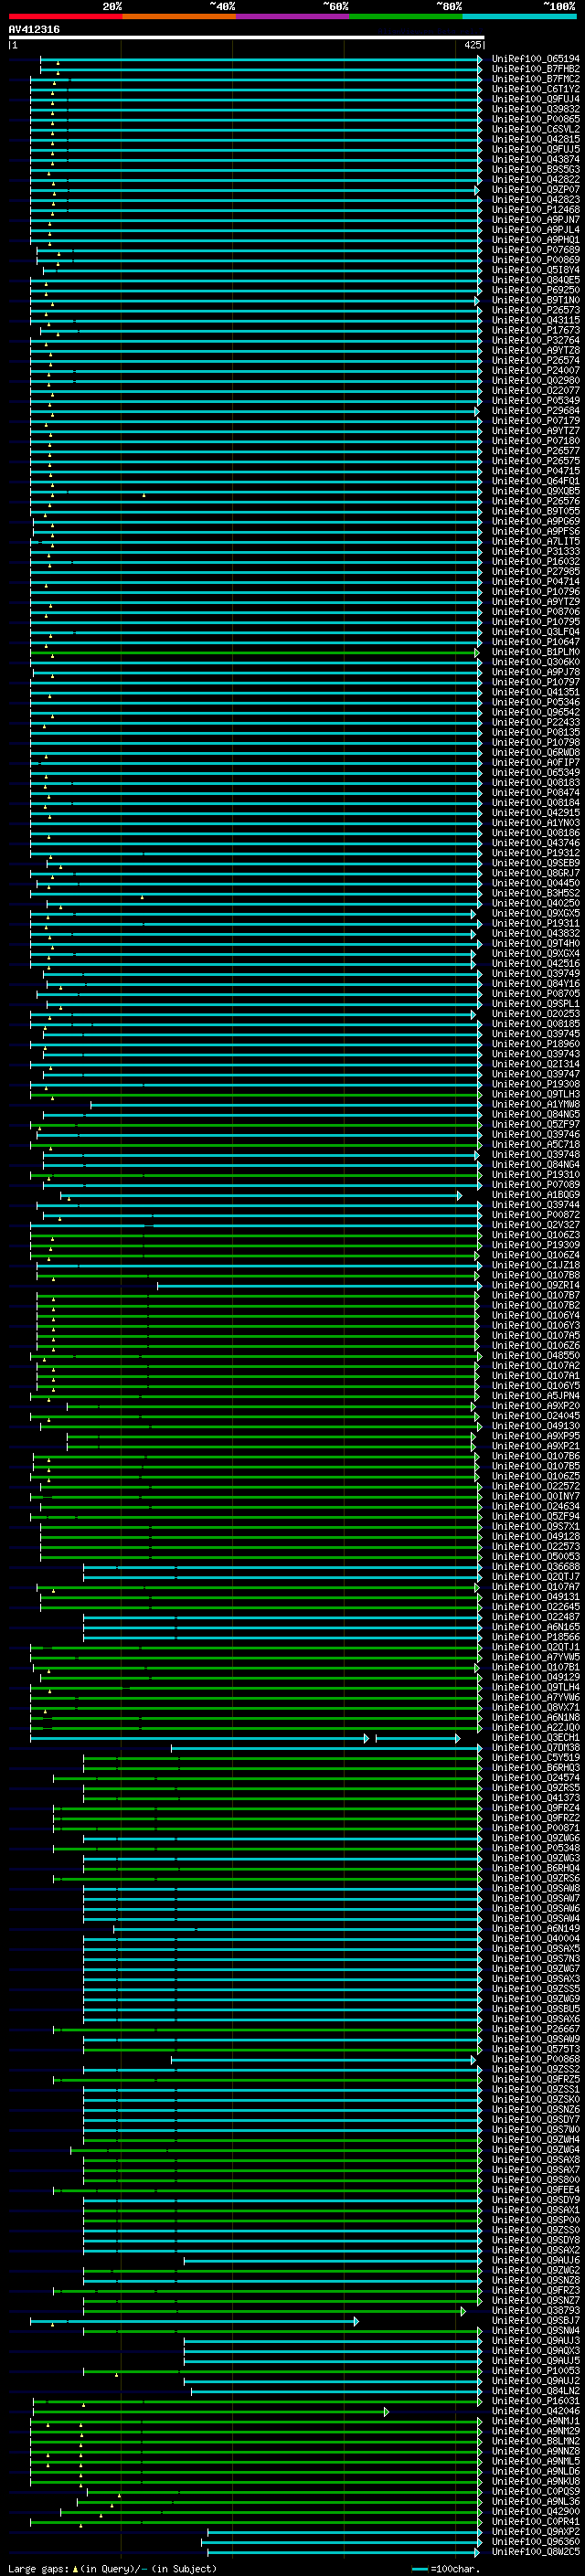Click the cyan ~100% identity legend segment

519,16
